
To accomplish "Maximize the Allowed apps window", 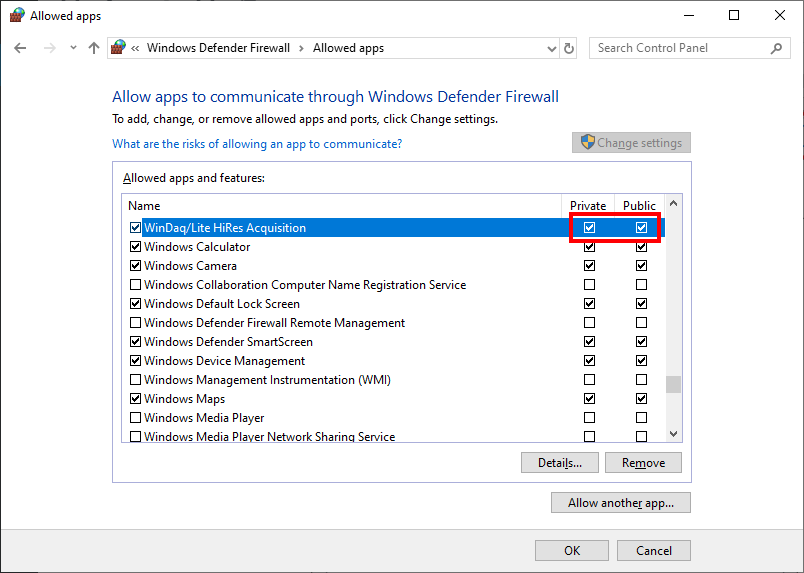I will 734,15.
